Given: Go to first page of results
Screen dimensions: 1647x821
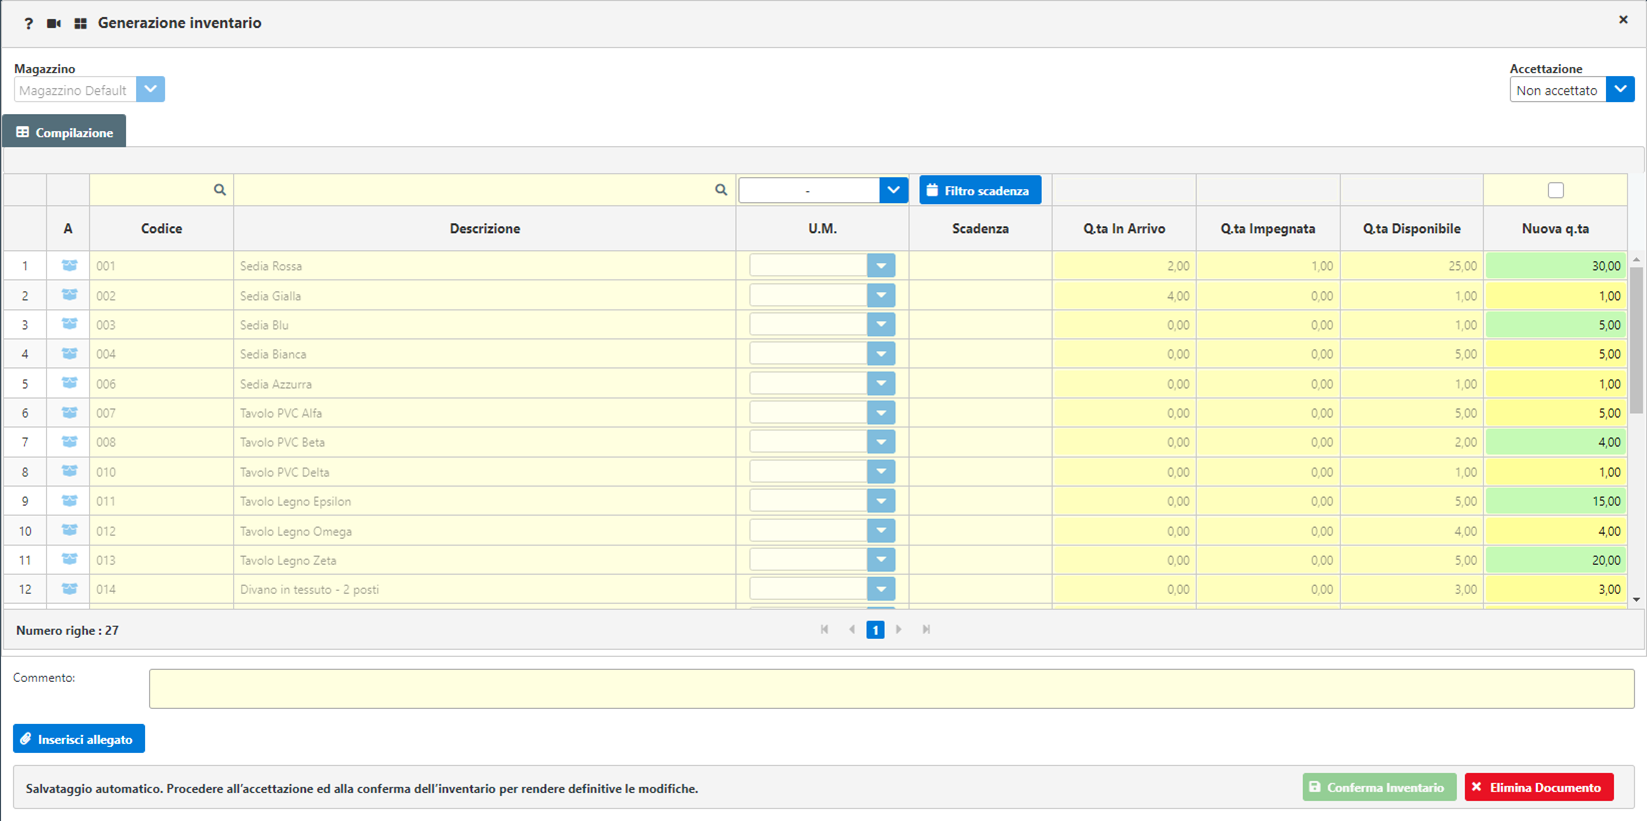Looking at the screenshot, I should (825, 630).
